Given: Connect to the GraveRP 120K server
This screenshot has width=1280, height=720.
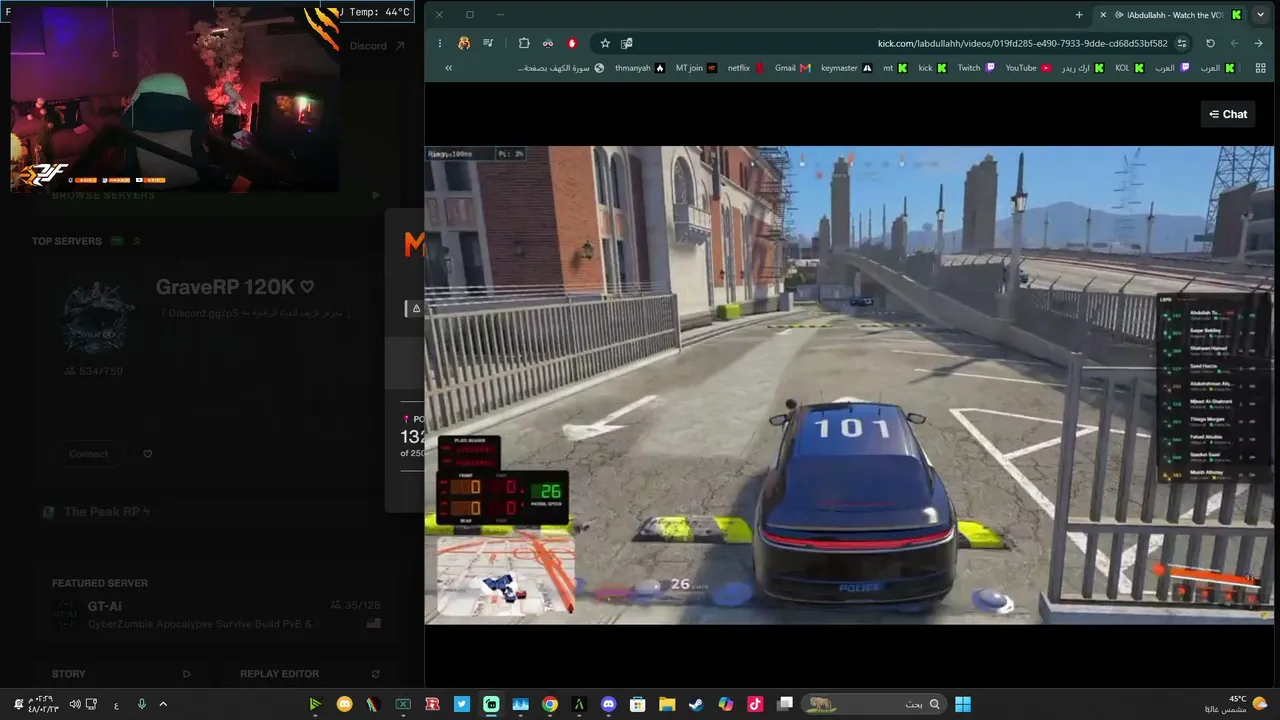Looking at the screenshot, I should (89, 454).
